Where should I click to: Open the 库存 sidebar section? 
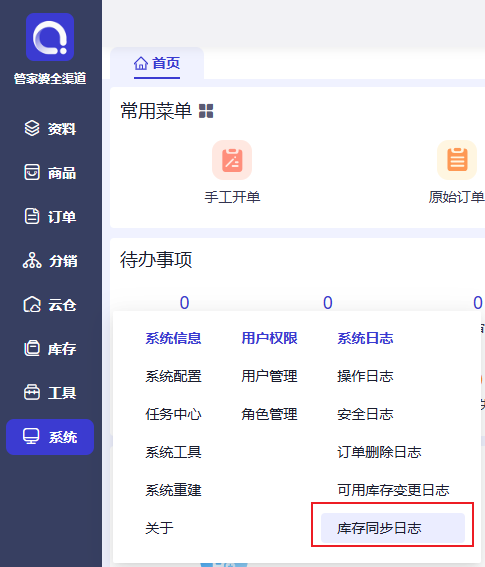(50, 349)
